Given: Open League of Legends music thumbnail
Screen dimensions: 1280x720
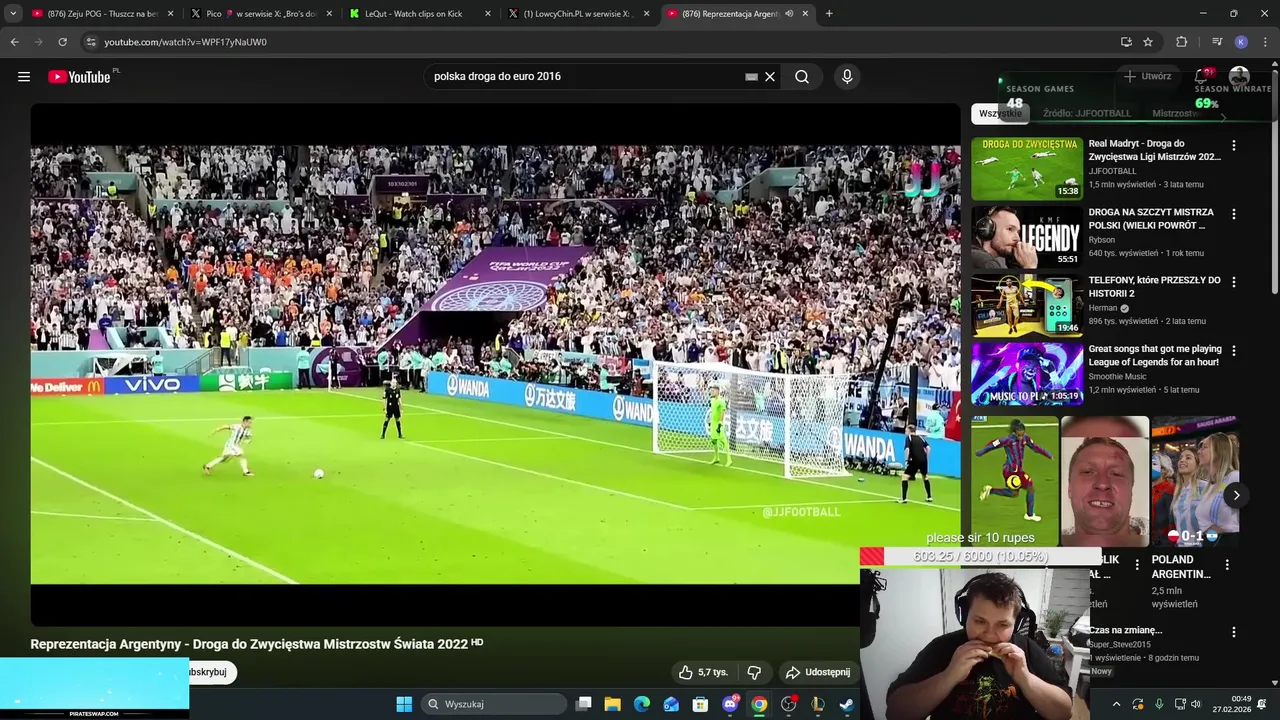Looking at the screenshot, I should tap(1027, 374).
